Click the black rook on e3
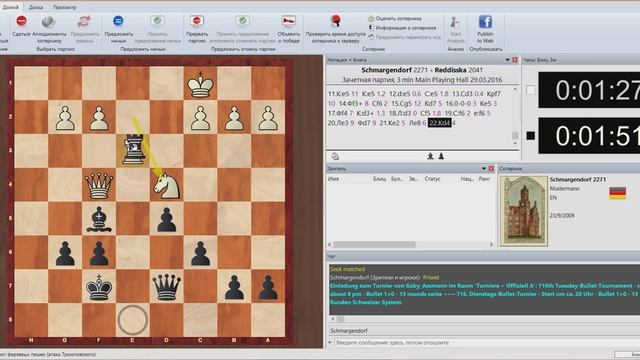Screen dimensions: 640x360 [133, 149]
